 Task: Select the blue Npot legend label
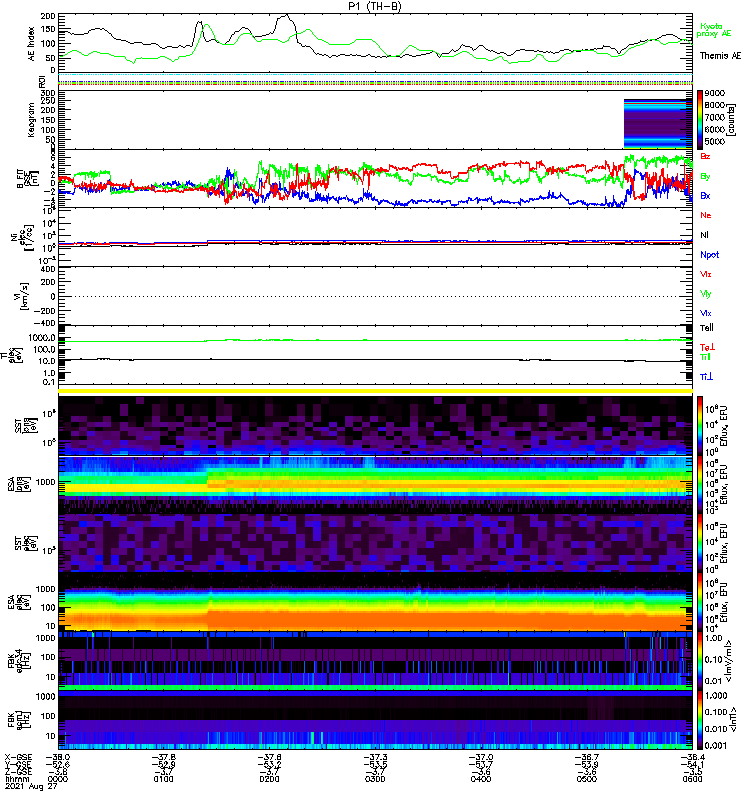click(709, 255)
